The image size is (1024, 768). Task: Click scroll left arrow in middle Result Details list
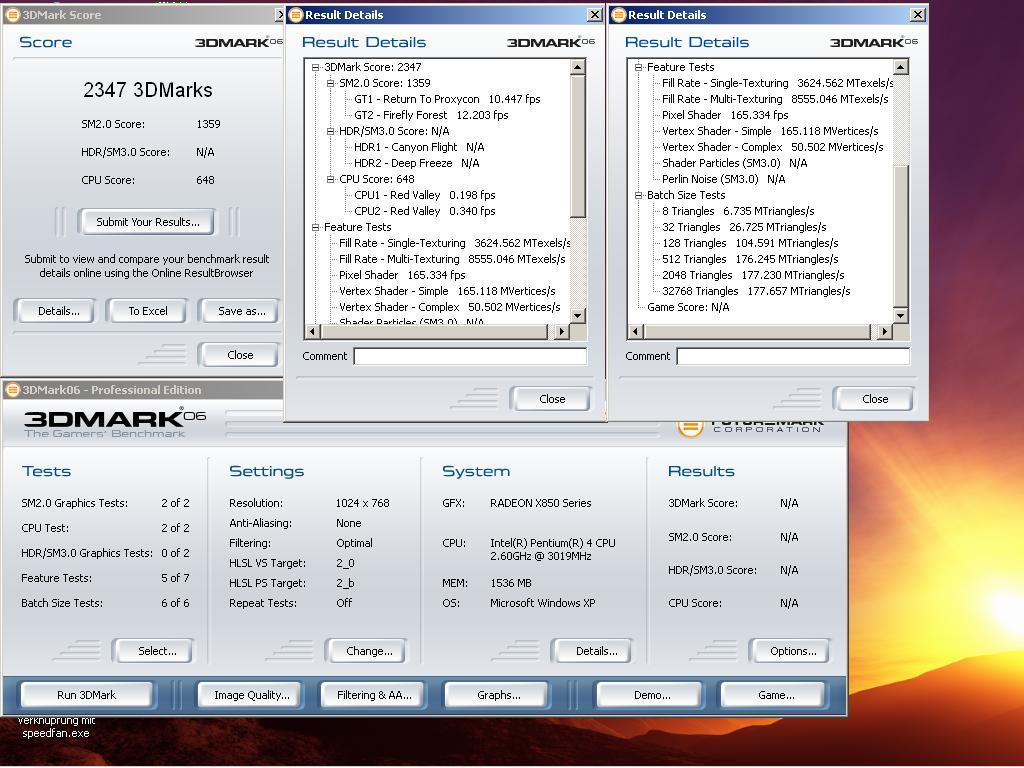[x=312, y=332]
